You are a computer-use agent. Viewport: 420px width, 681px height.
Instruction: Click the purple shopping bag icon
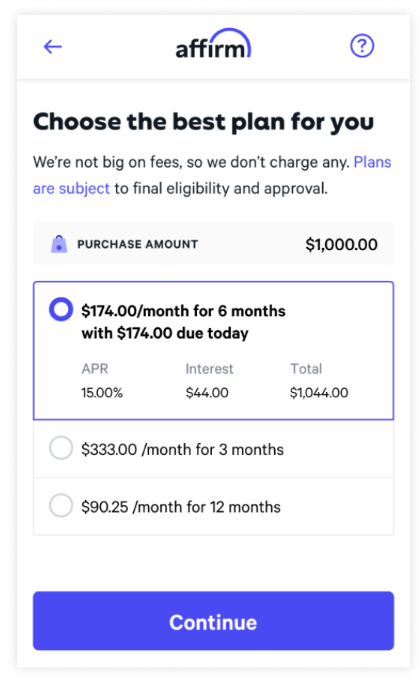click(59, 244)
